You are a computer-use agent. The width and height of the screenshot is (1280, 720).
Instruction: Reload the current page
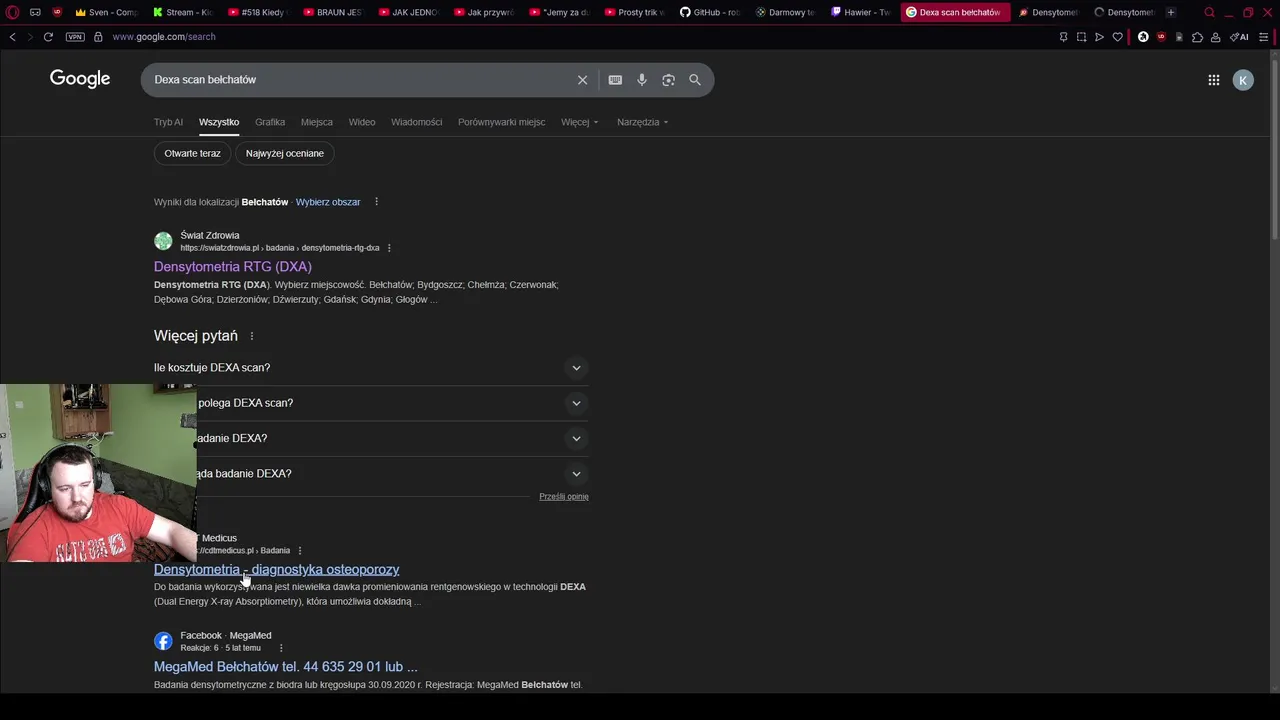48,37
